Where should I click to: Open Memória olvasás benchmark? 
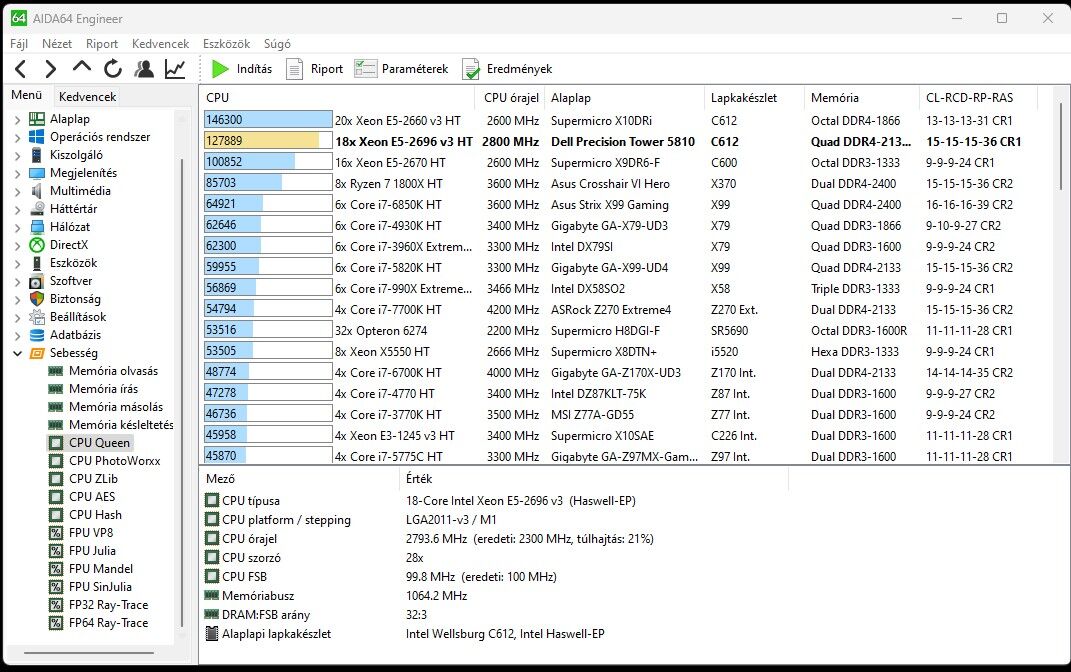click(113, 371)
